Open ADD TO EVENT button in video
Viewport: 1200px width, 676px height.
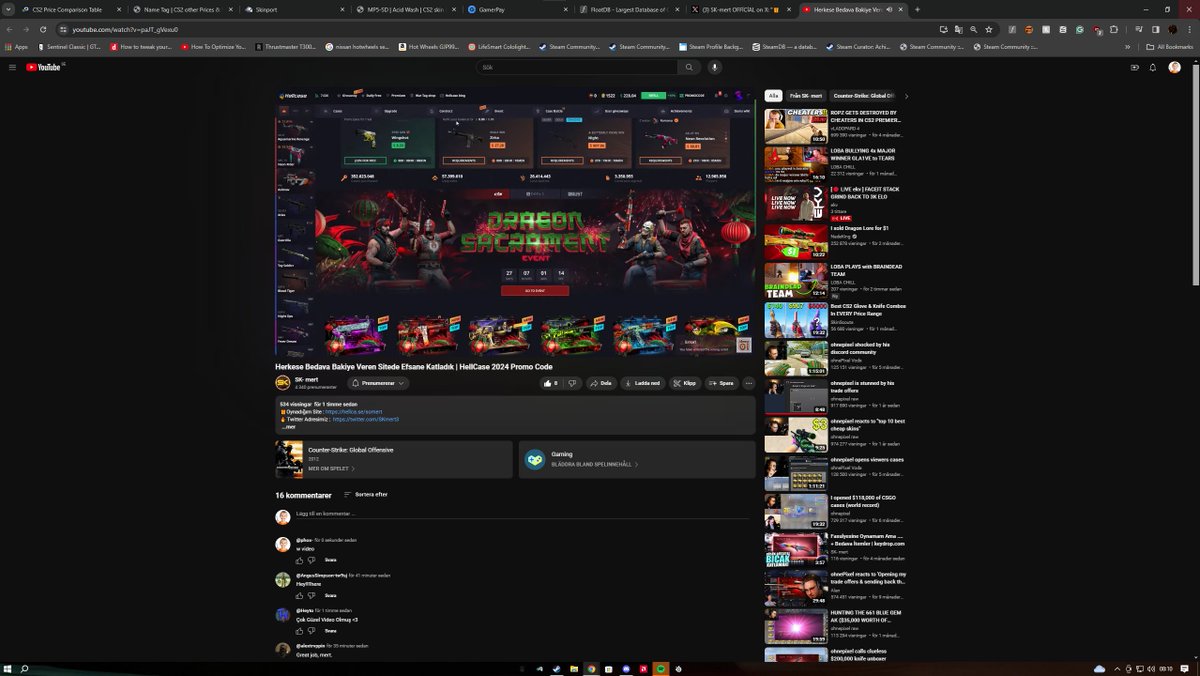click(534, 291)
